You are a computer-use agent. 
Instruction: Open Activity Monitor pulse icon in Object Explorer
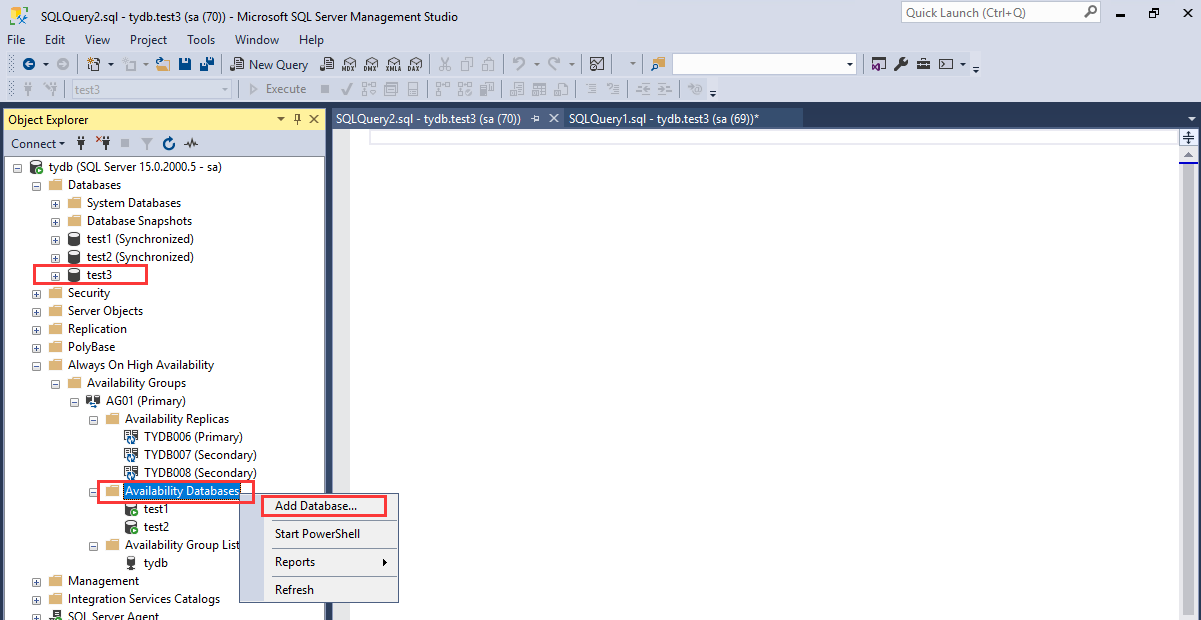[x=191, y=143]
